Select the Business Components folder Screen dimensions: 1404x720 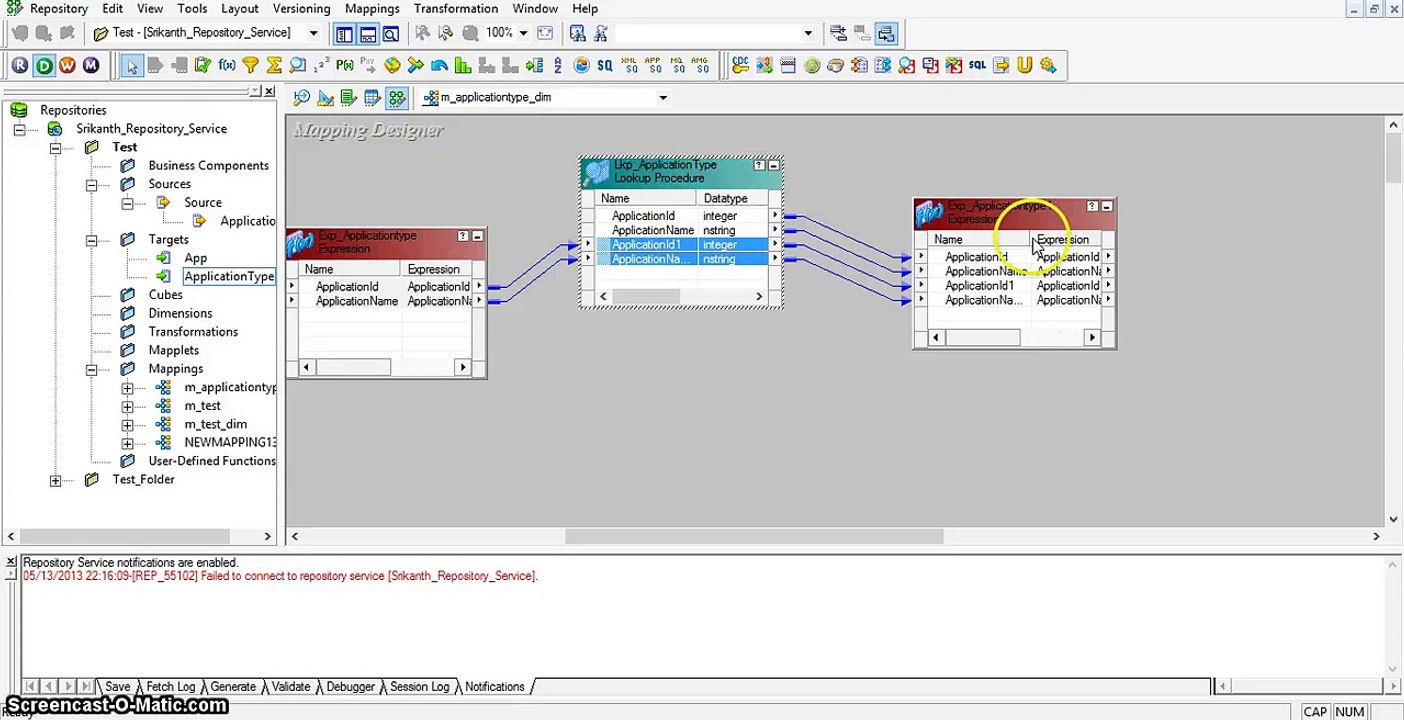pos(208,166)
